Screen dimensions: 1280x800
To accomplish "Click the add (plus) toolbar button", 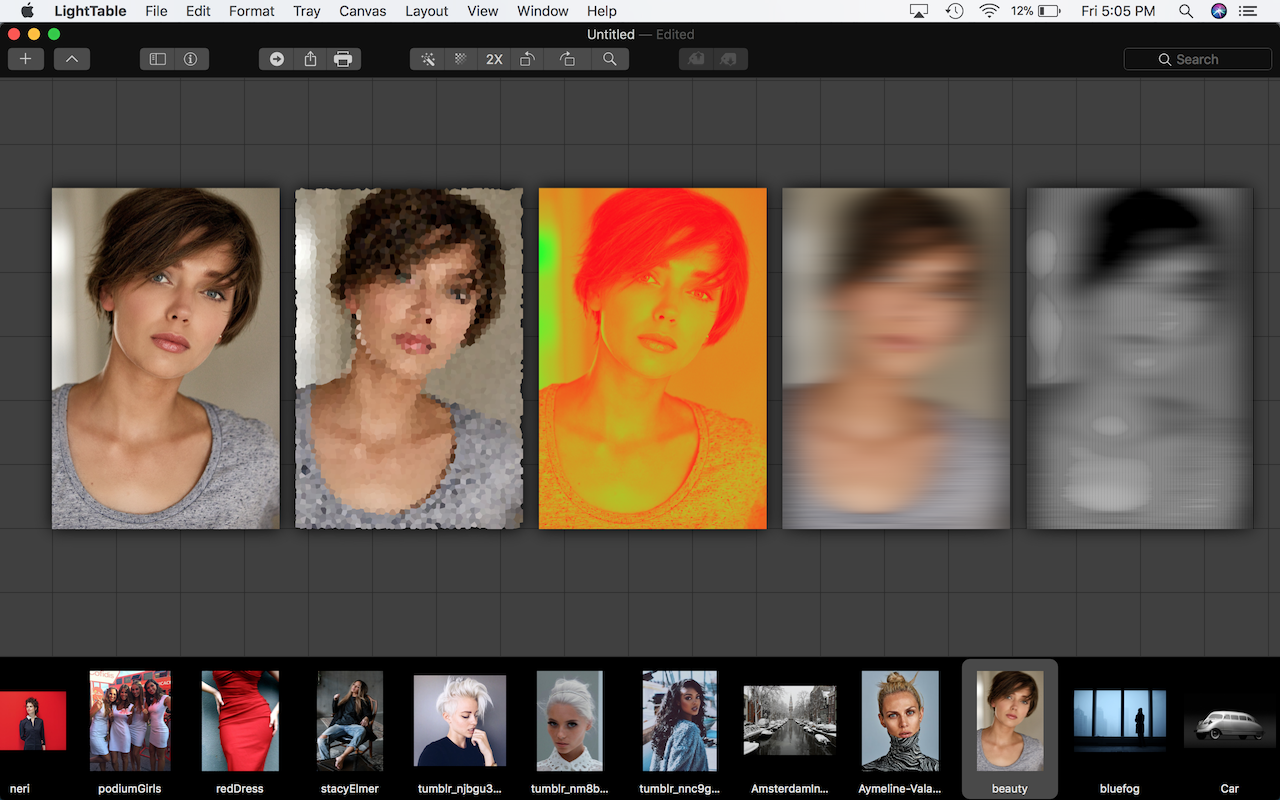I will pos(26,59).
